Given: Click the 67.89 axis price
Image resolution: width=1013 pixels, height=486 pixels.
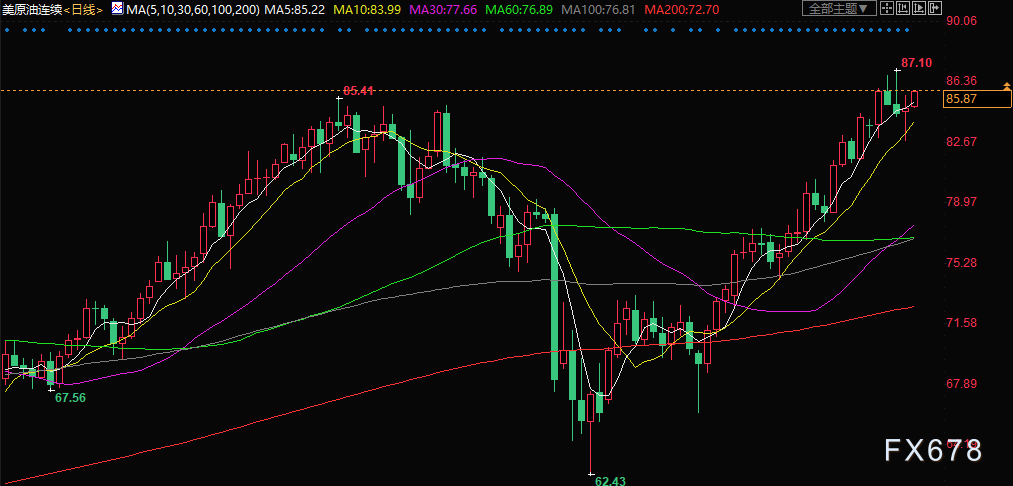Looking at the screenshot, I should click(961, 384).
